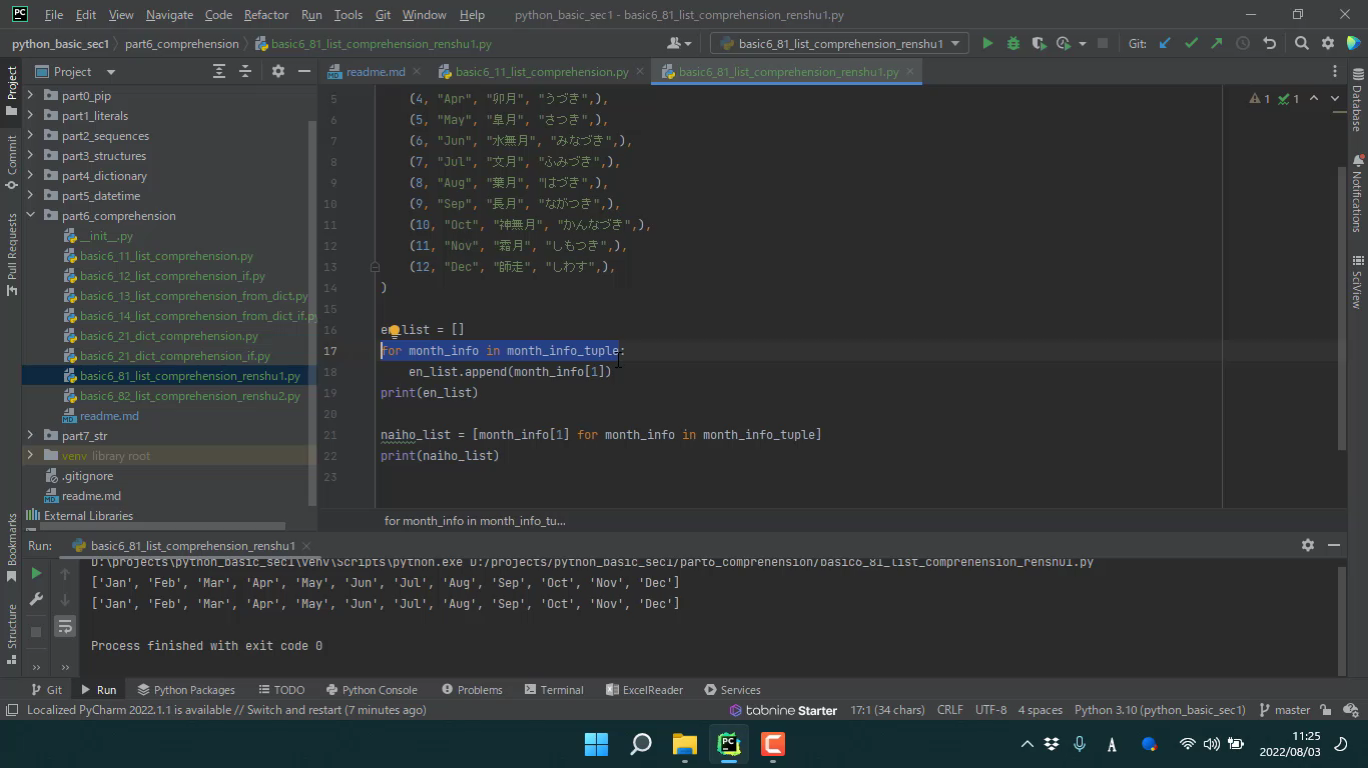Rerun script in Run tool window
Image resolution: width=1368 pixels, height=768 pixels.
(36, 573)
